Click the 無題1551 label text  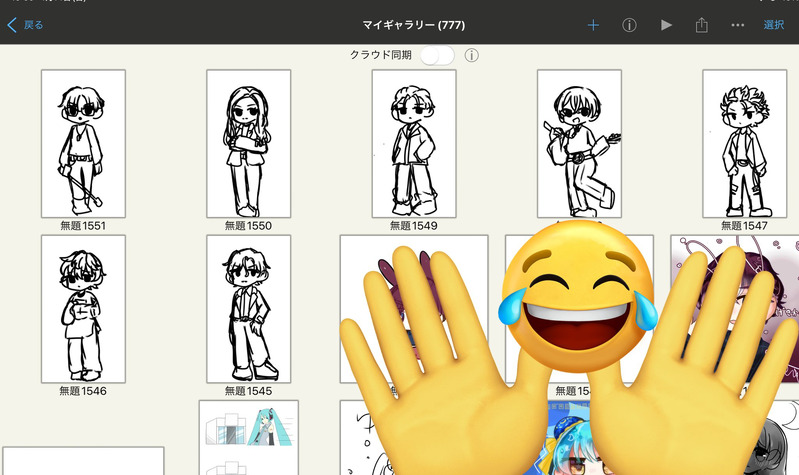[x=83, y=226]
